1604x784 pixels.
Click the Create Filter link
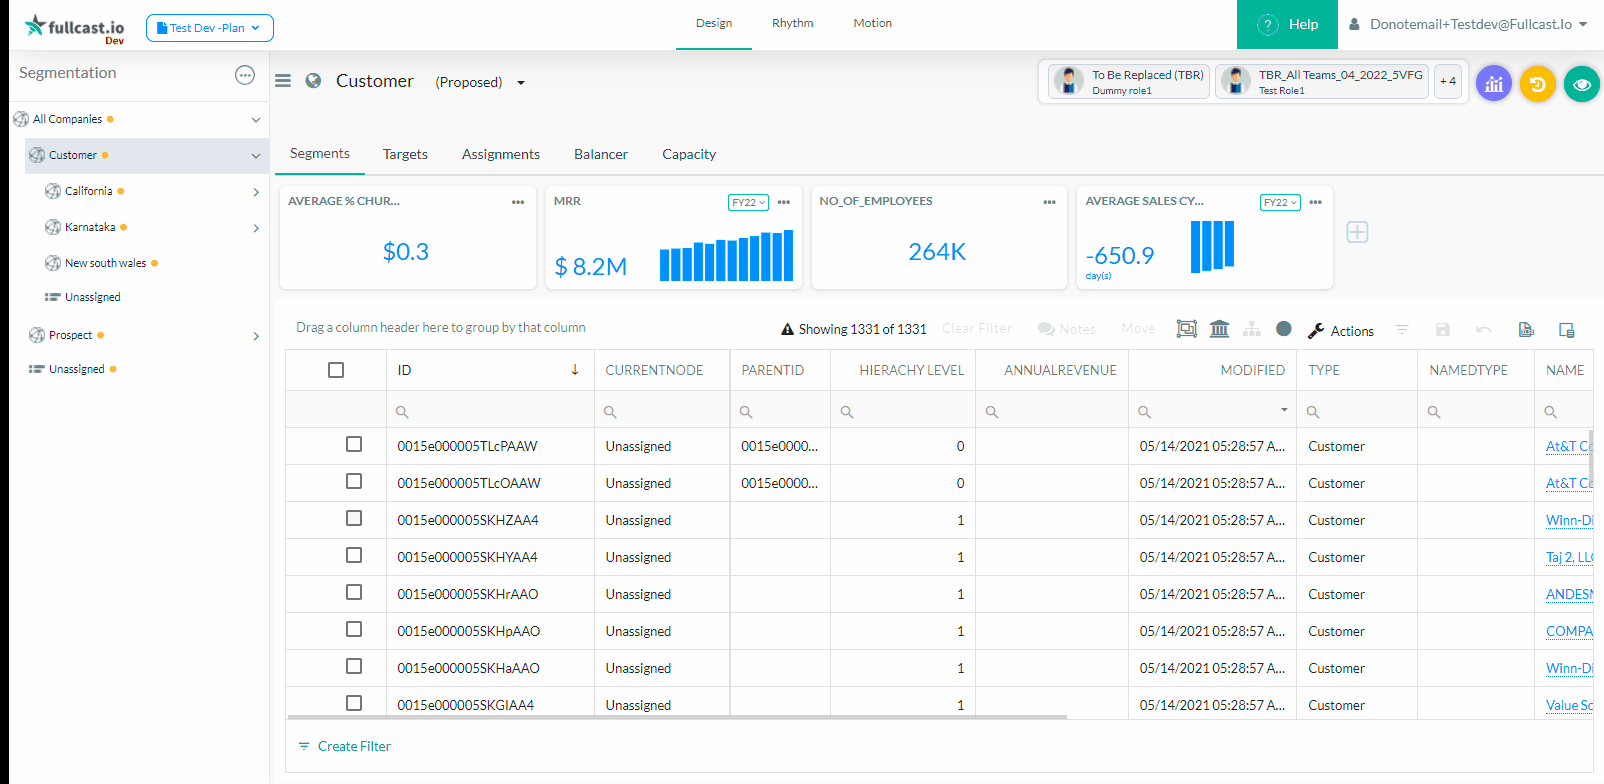[x=354, y=746]
